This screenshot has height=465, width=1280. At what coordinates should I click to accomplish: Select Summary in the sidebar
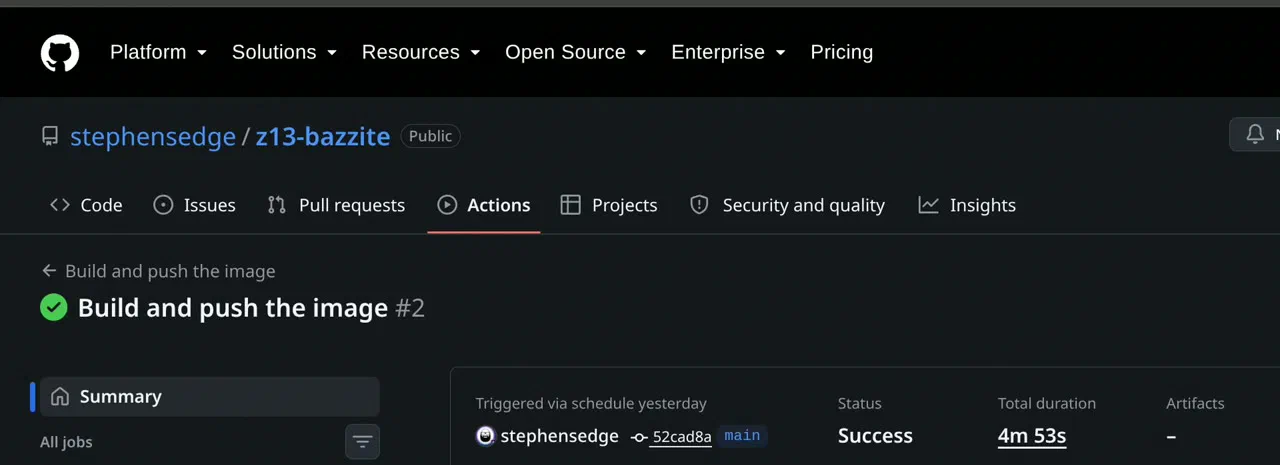coord(209,396)
